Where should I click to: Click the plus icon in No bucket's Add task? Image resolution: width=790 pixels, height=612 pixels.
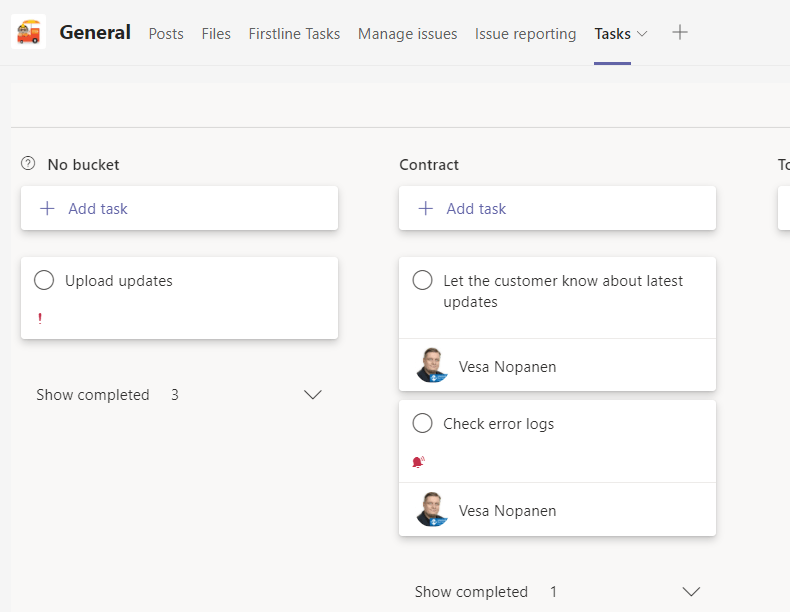(x=46, y=209)
